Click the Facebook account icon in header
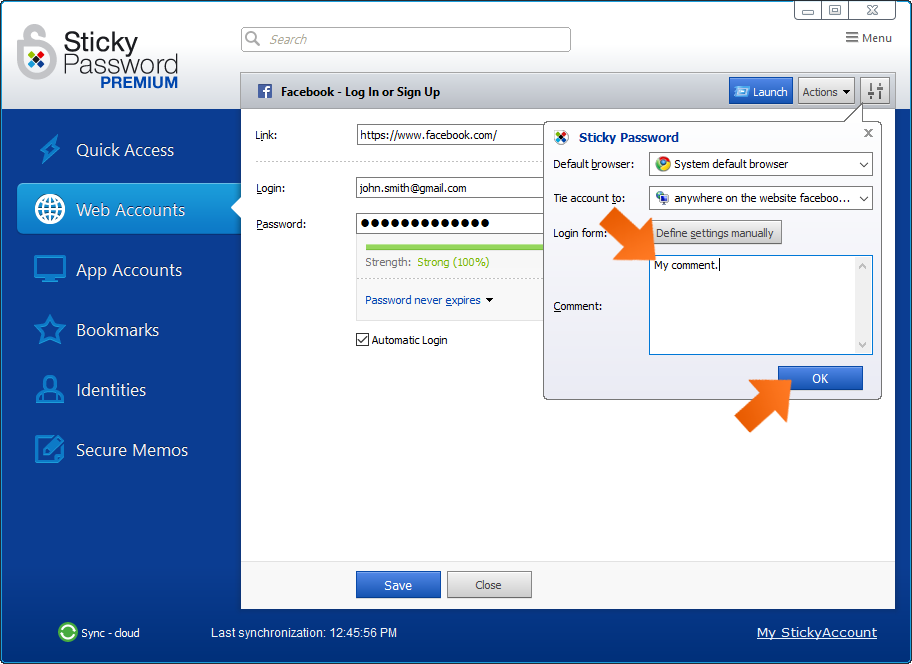This screenshot has height=664, width=912. pyautogui.click(x=265, y=91)
